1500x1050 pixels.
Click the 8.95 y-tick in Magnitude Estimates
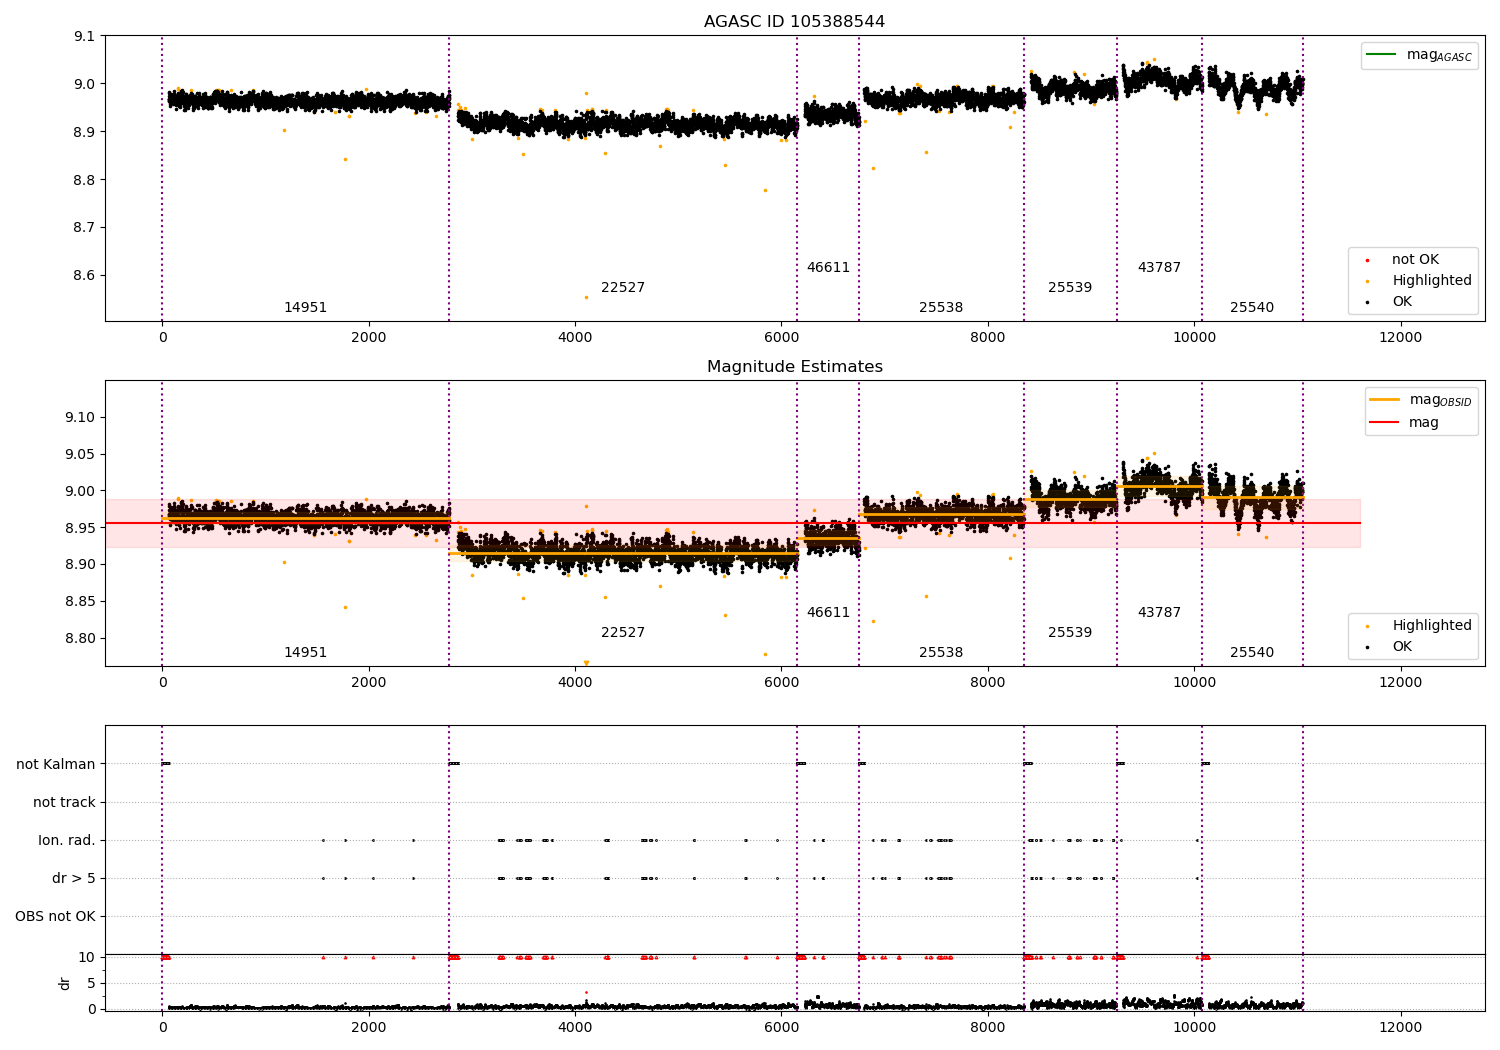point(81,529)
